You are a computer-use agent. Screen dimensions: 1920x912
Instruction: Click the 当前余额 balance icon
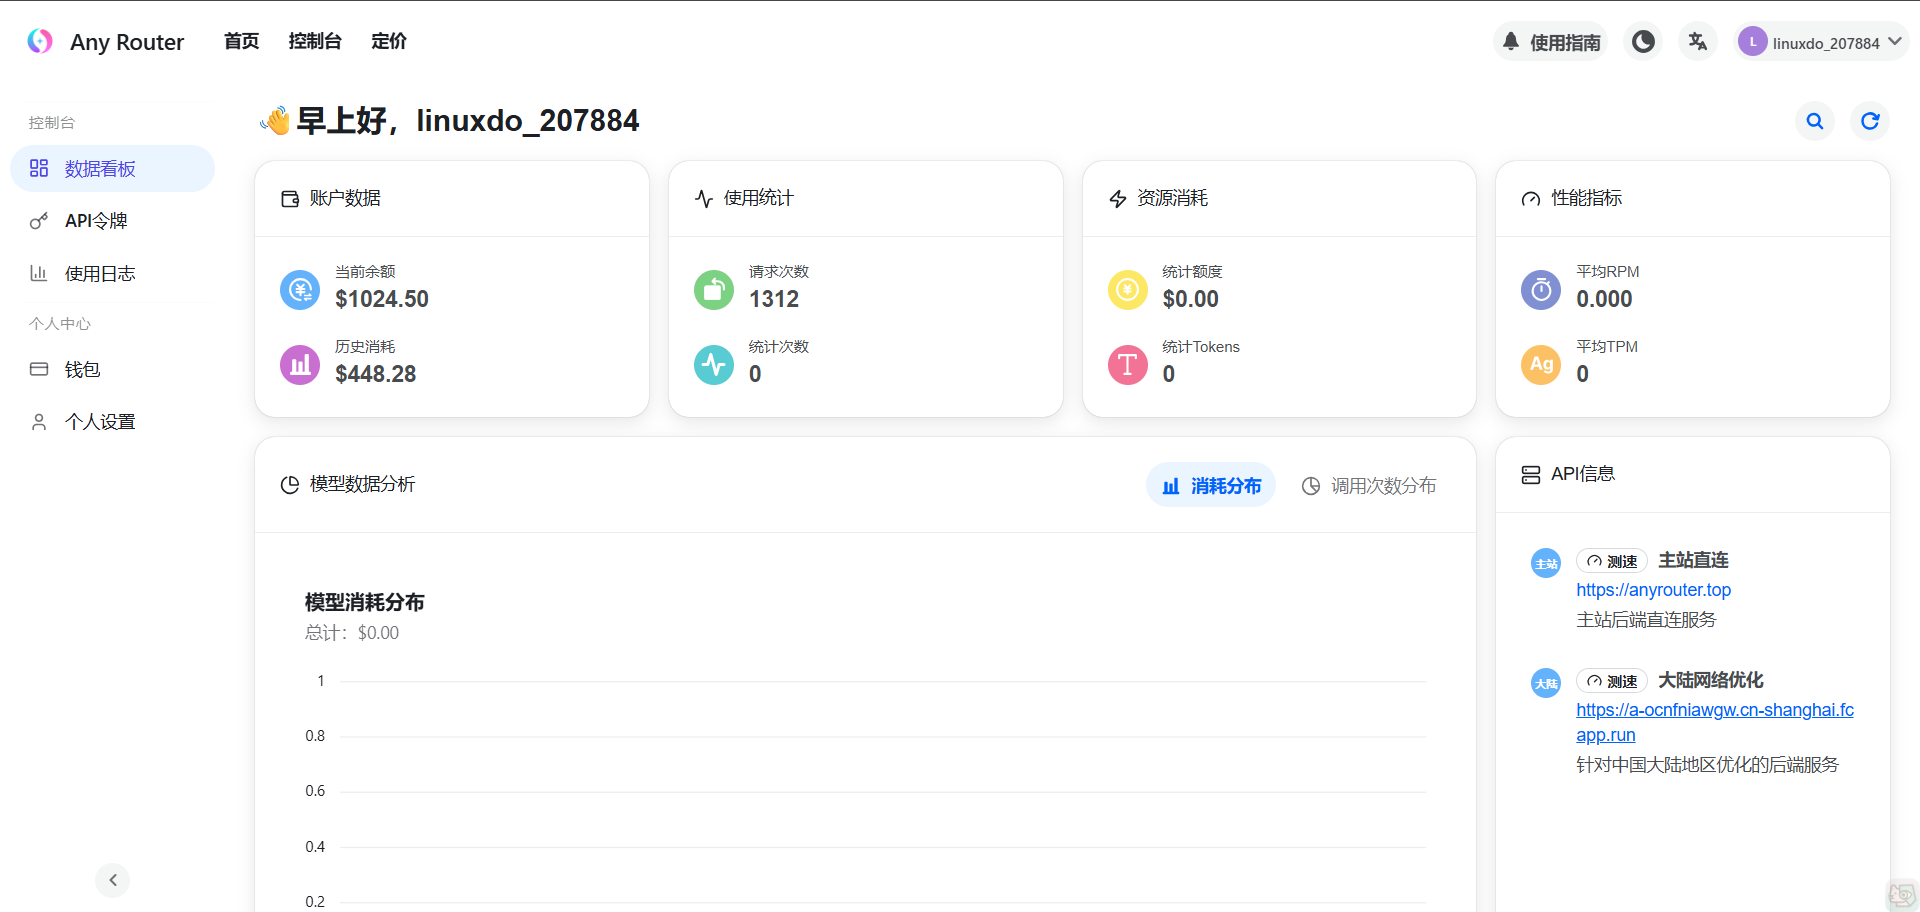pyautogui.click(x=300, y=290)
